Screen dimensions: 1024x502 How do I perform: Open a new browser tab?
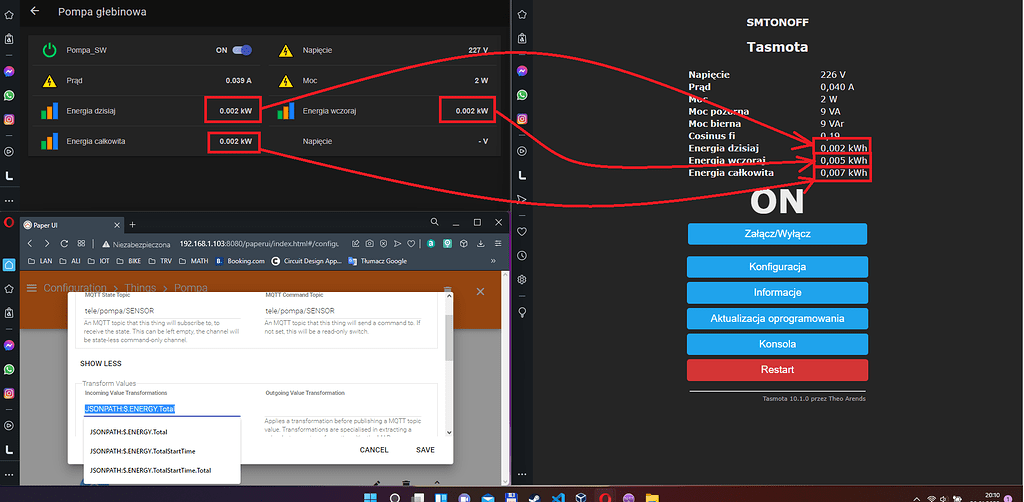coord(131,224)
